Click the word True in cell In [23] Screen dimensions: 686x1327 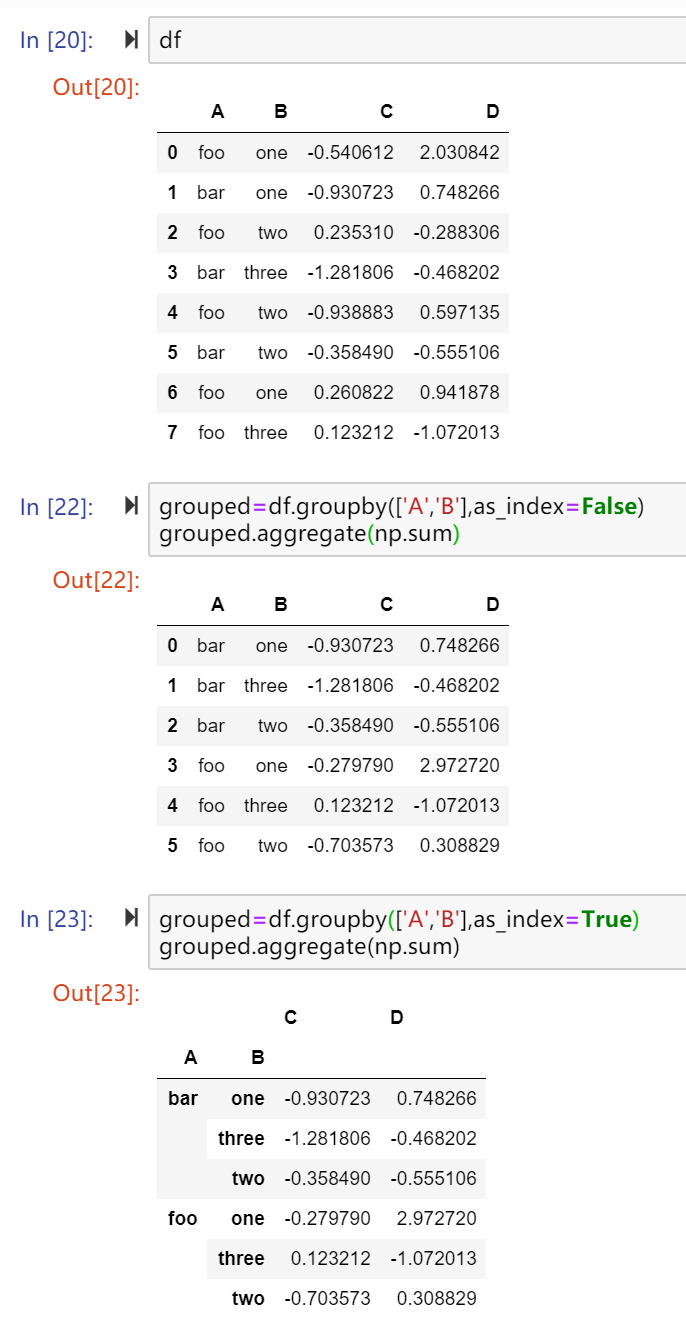click(607, 919)
